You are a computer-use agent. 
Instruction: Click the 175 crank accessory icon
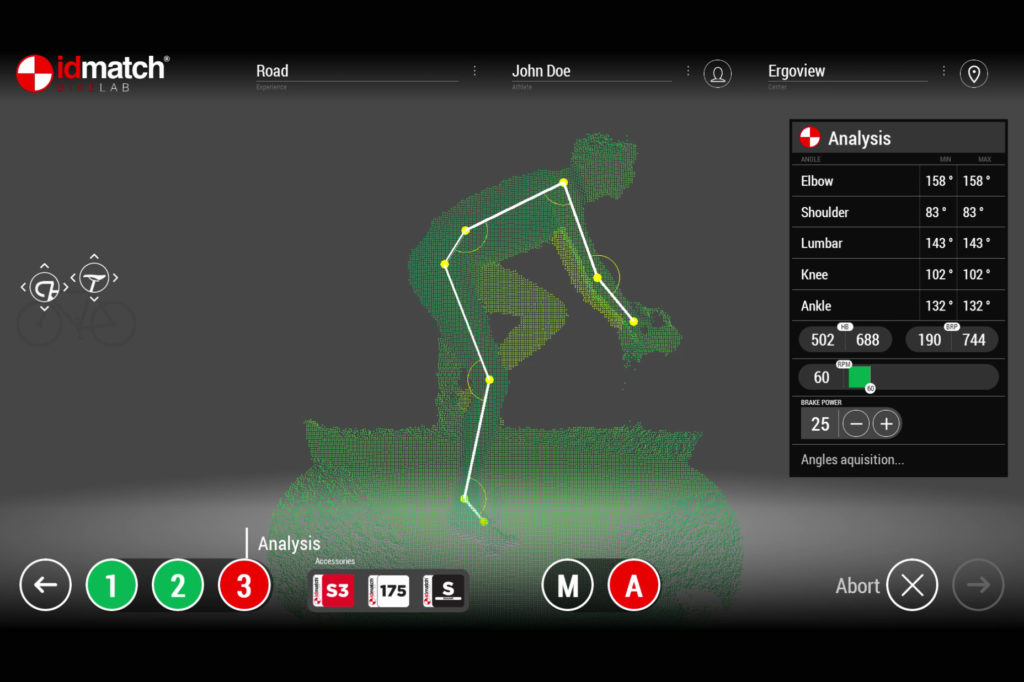389,591
